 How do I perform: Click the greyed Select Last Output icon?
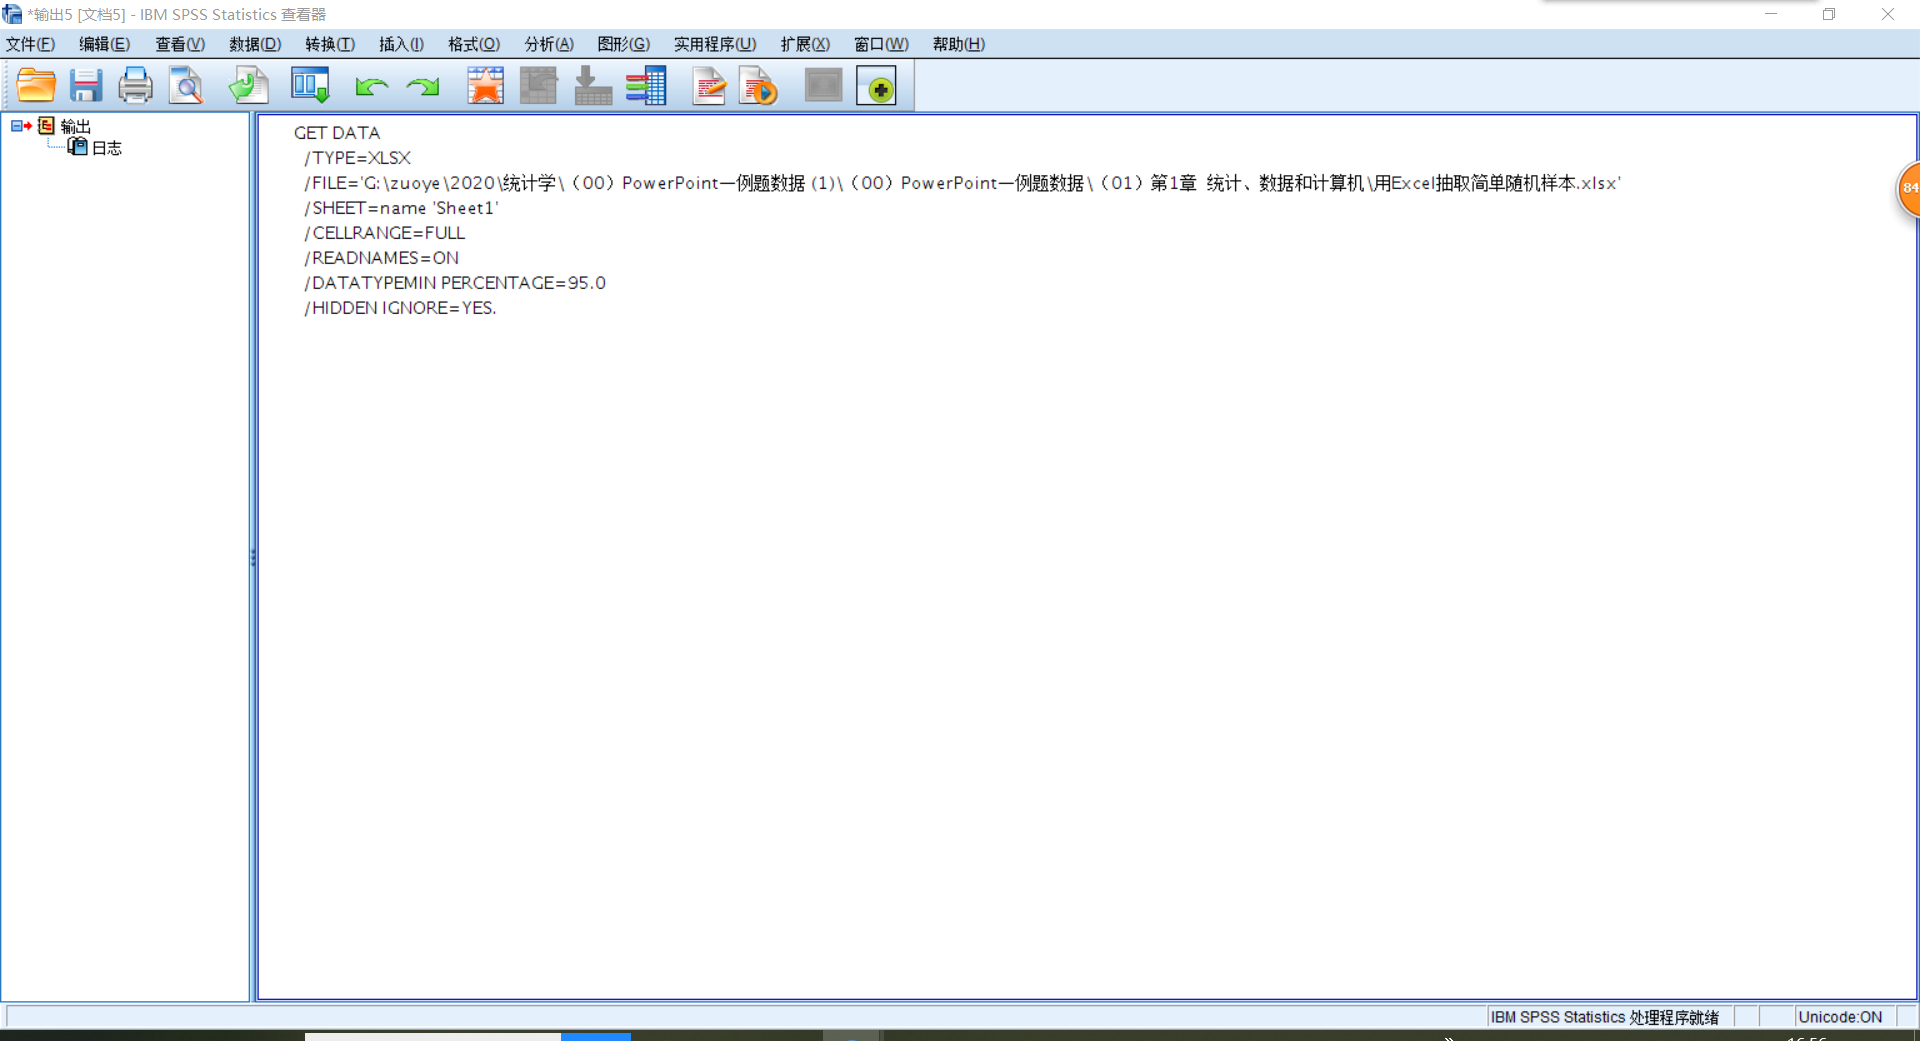click(x=824, y=86)
